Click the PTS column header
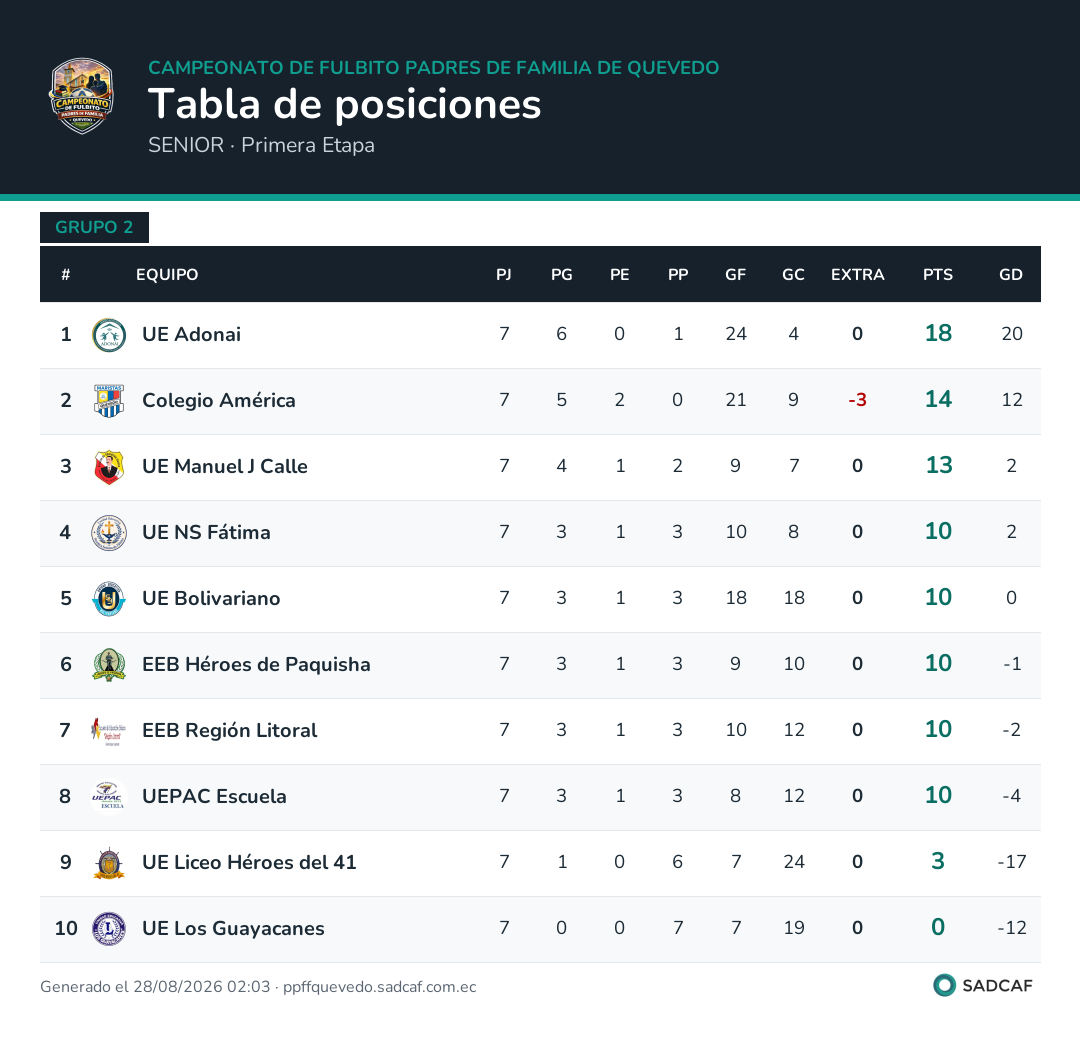This screenshot has height=1038, width=1080. coord(937,275)
